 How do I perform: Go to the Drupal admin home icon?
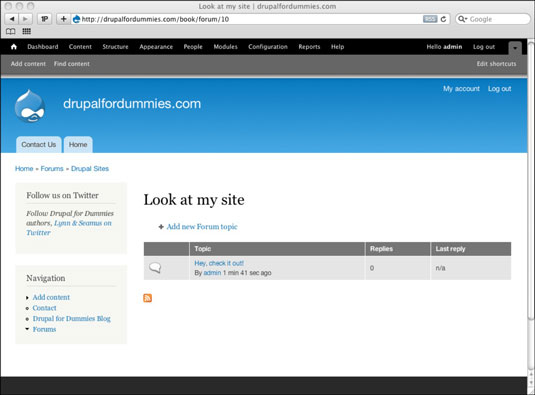click(14, 47)
